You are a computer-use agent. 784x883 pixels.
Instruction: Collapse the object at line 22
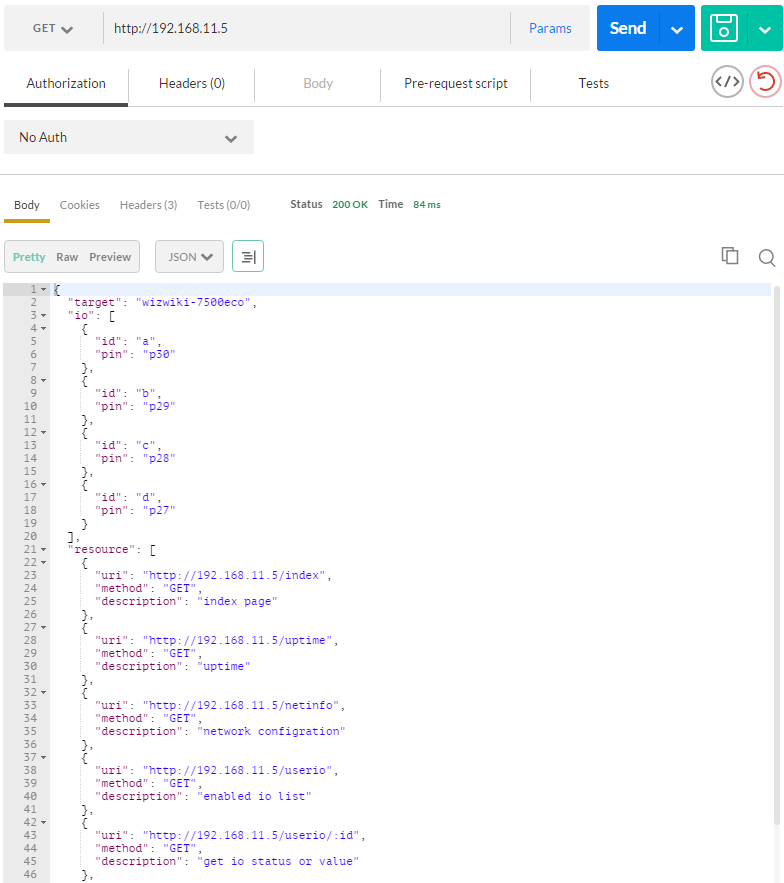click(43, 563)
